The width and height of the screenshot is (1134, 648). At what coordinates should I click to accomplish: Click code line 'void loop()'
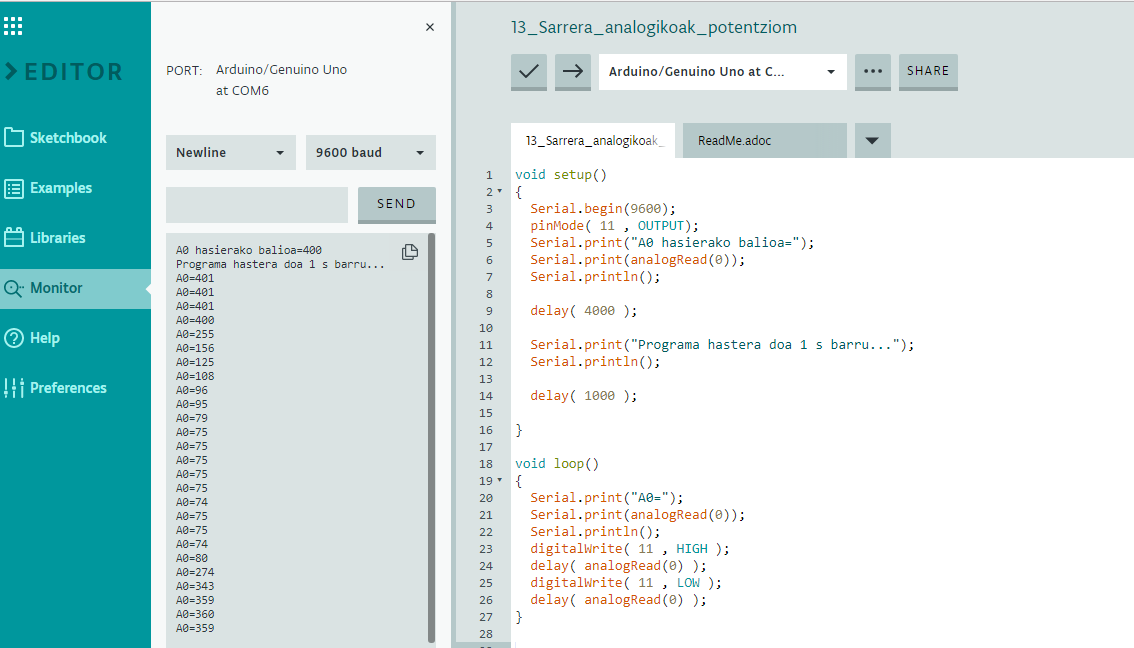pyautogui.click(x=557, y=464)
